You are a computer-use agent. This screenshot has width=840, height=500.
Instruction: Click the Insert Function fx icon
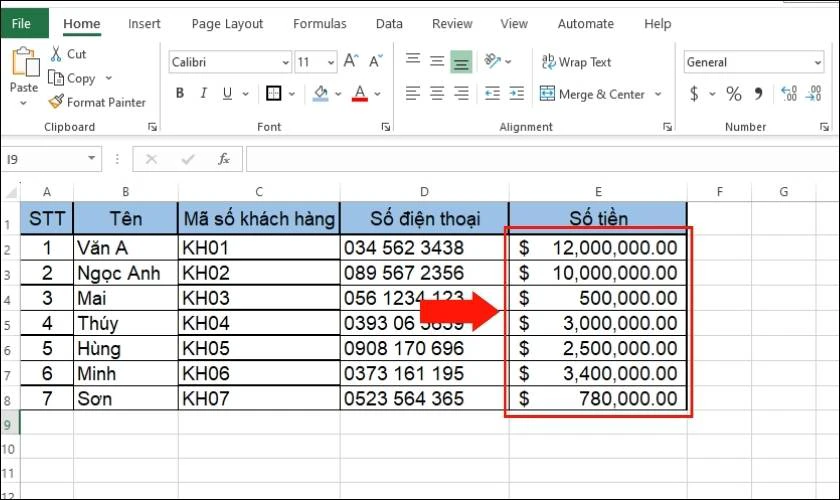[x=223, y=159]
